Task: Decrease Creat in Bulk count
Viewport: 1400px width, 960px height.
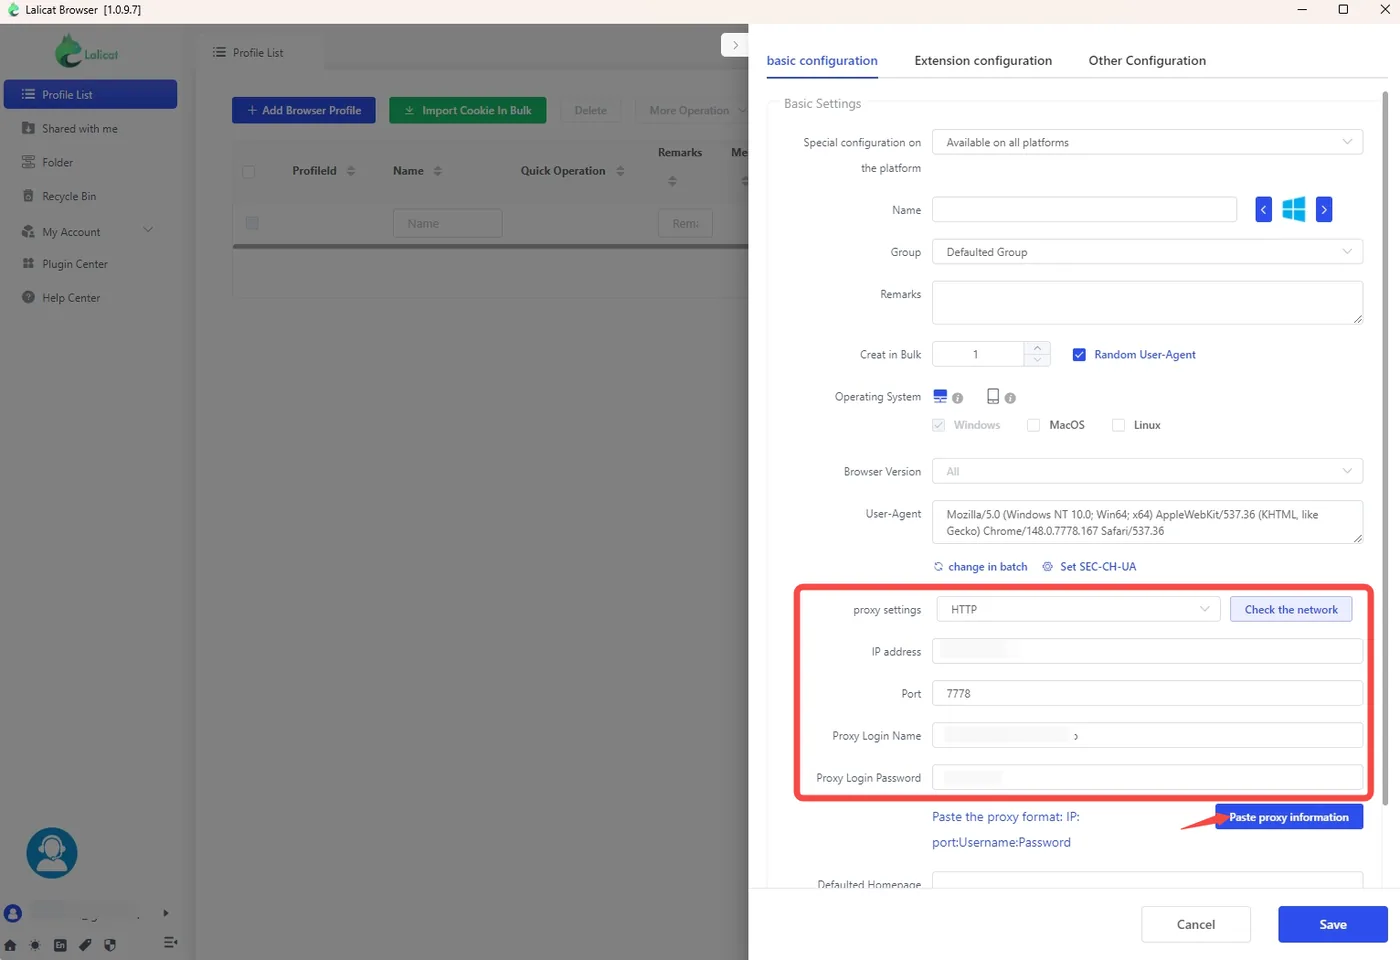Action: coord(1037,360)
